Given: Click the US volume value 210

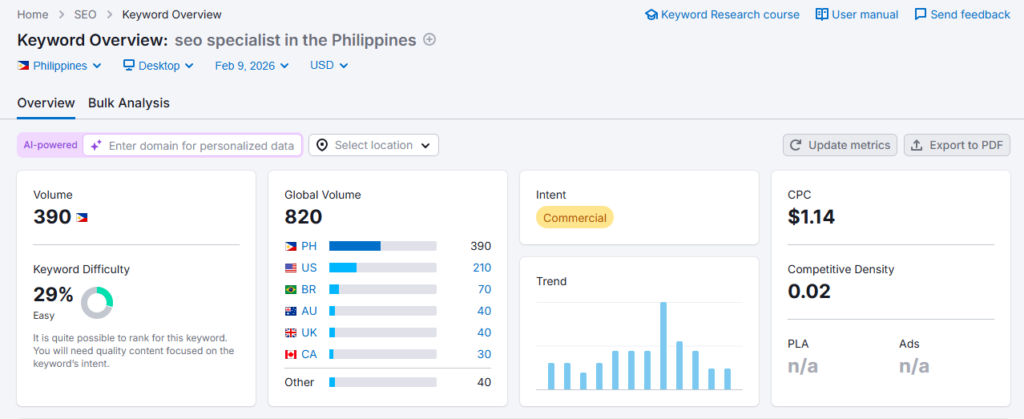Looking at the screenshot, I should [x=481, y=268].
